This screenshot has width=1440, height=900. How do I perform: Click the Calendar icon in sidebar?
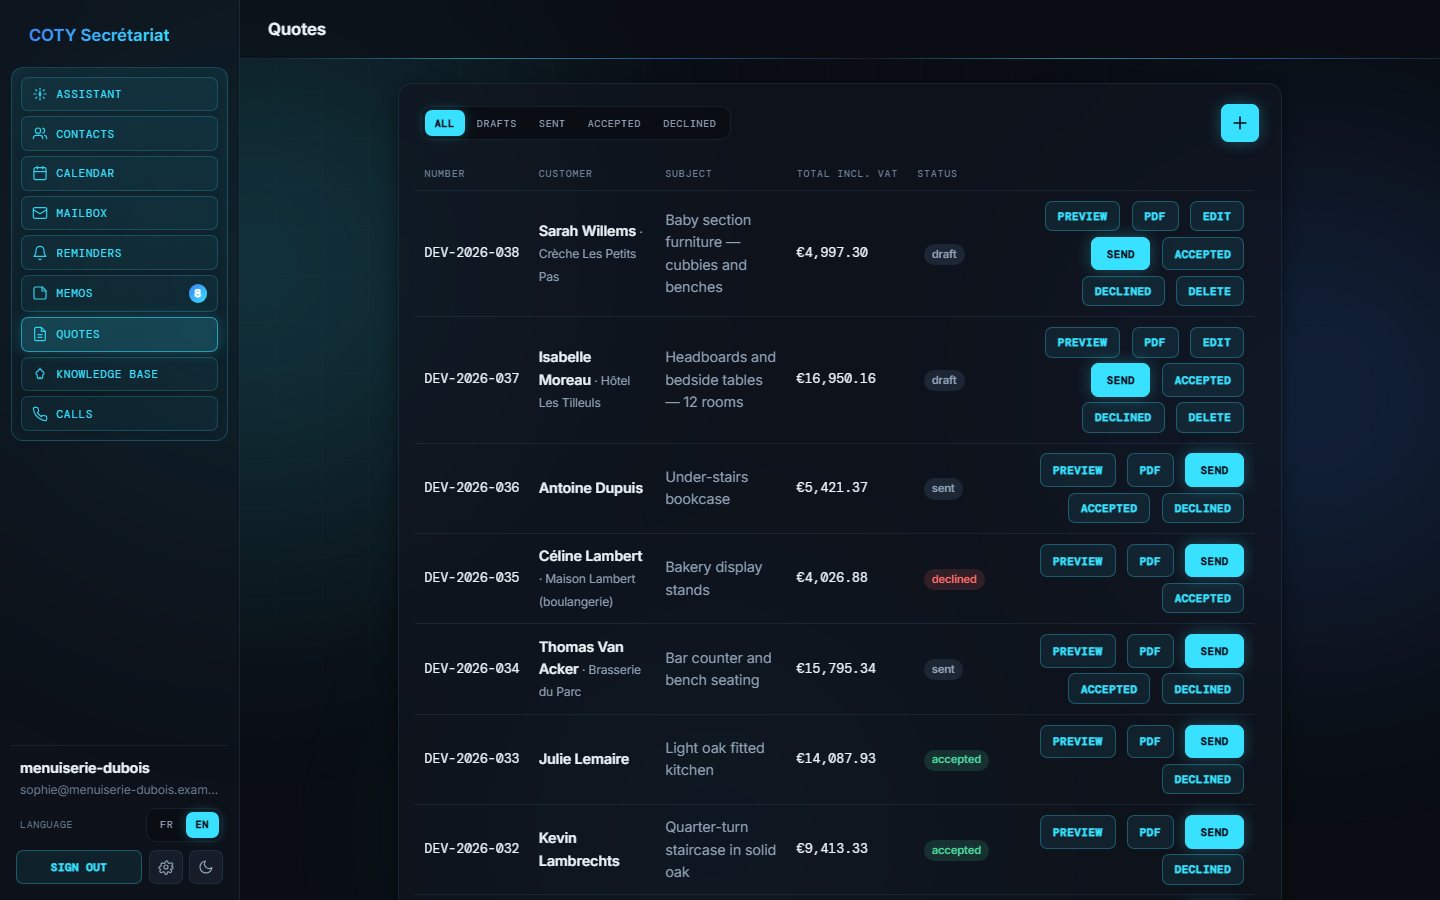(40, 173)
